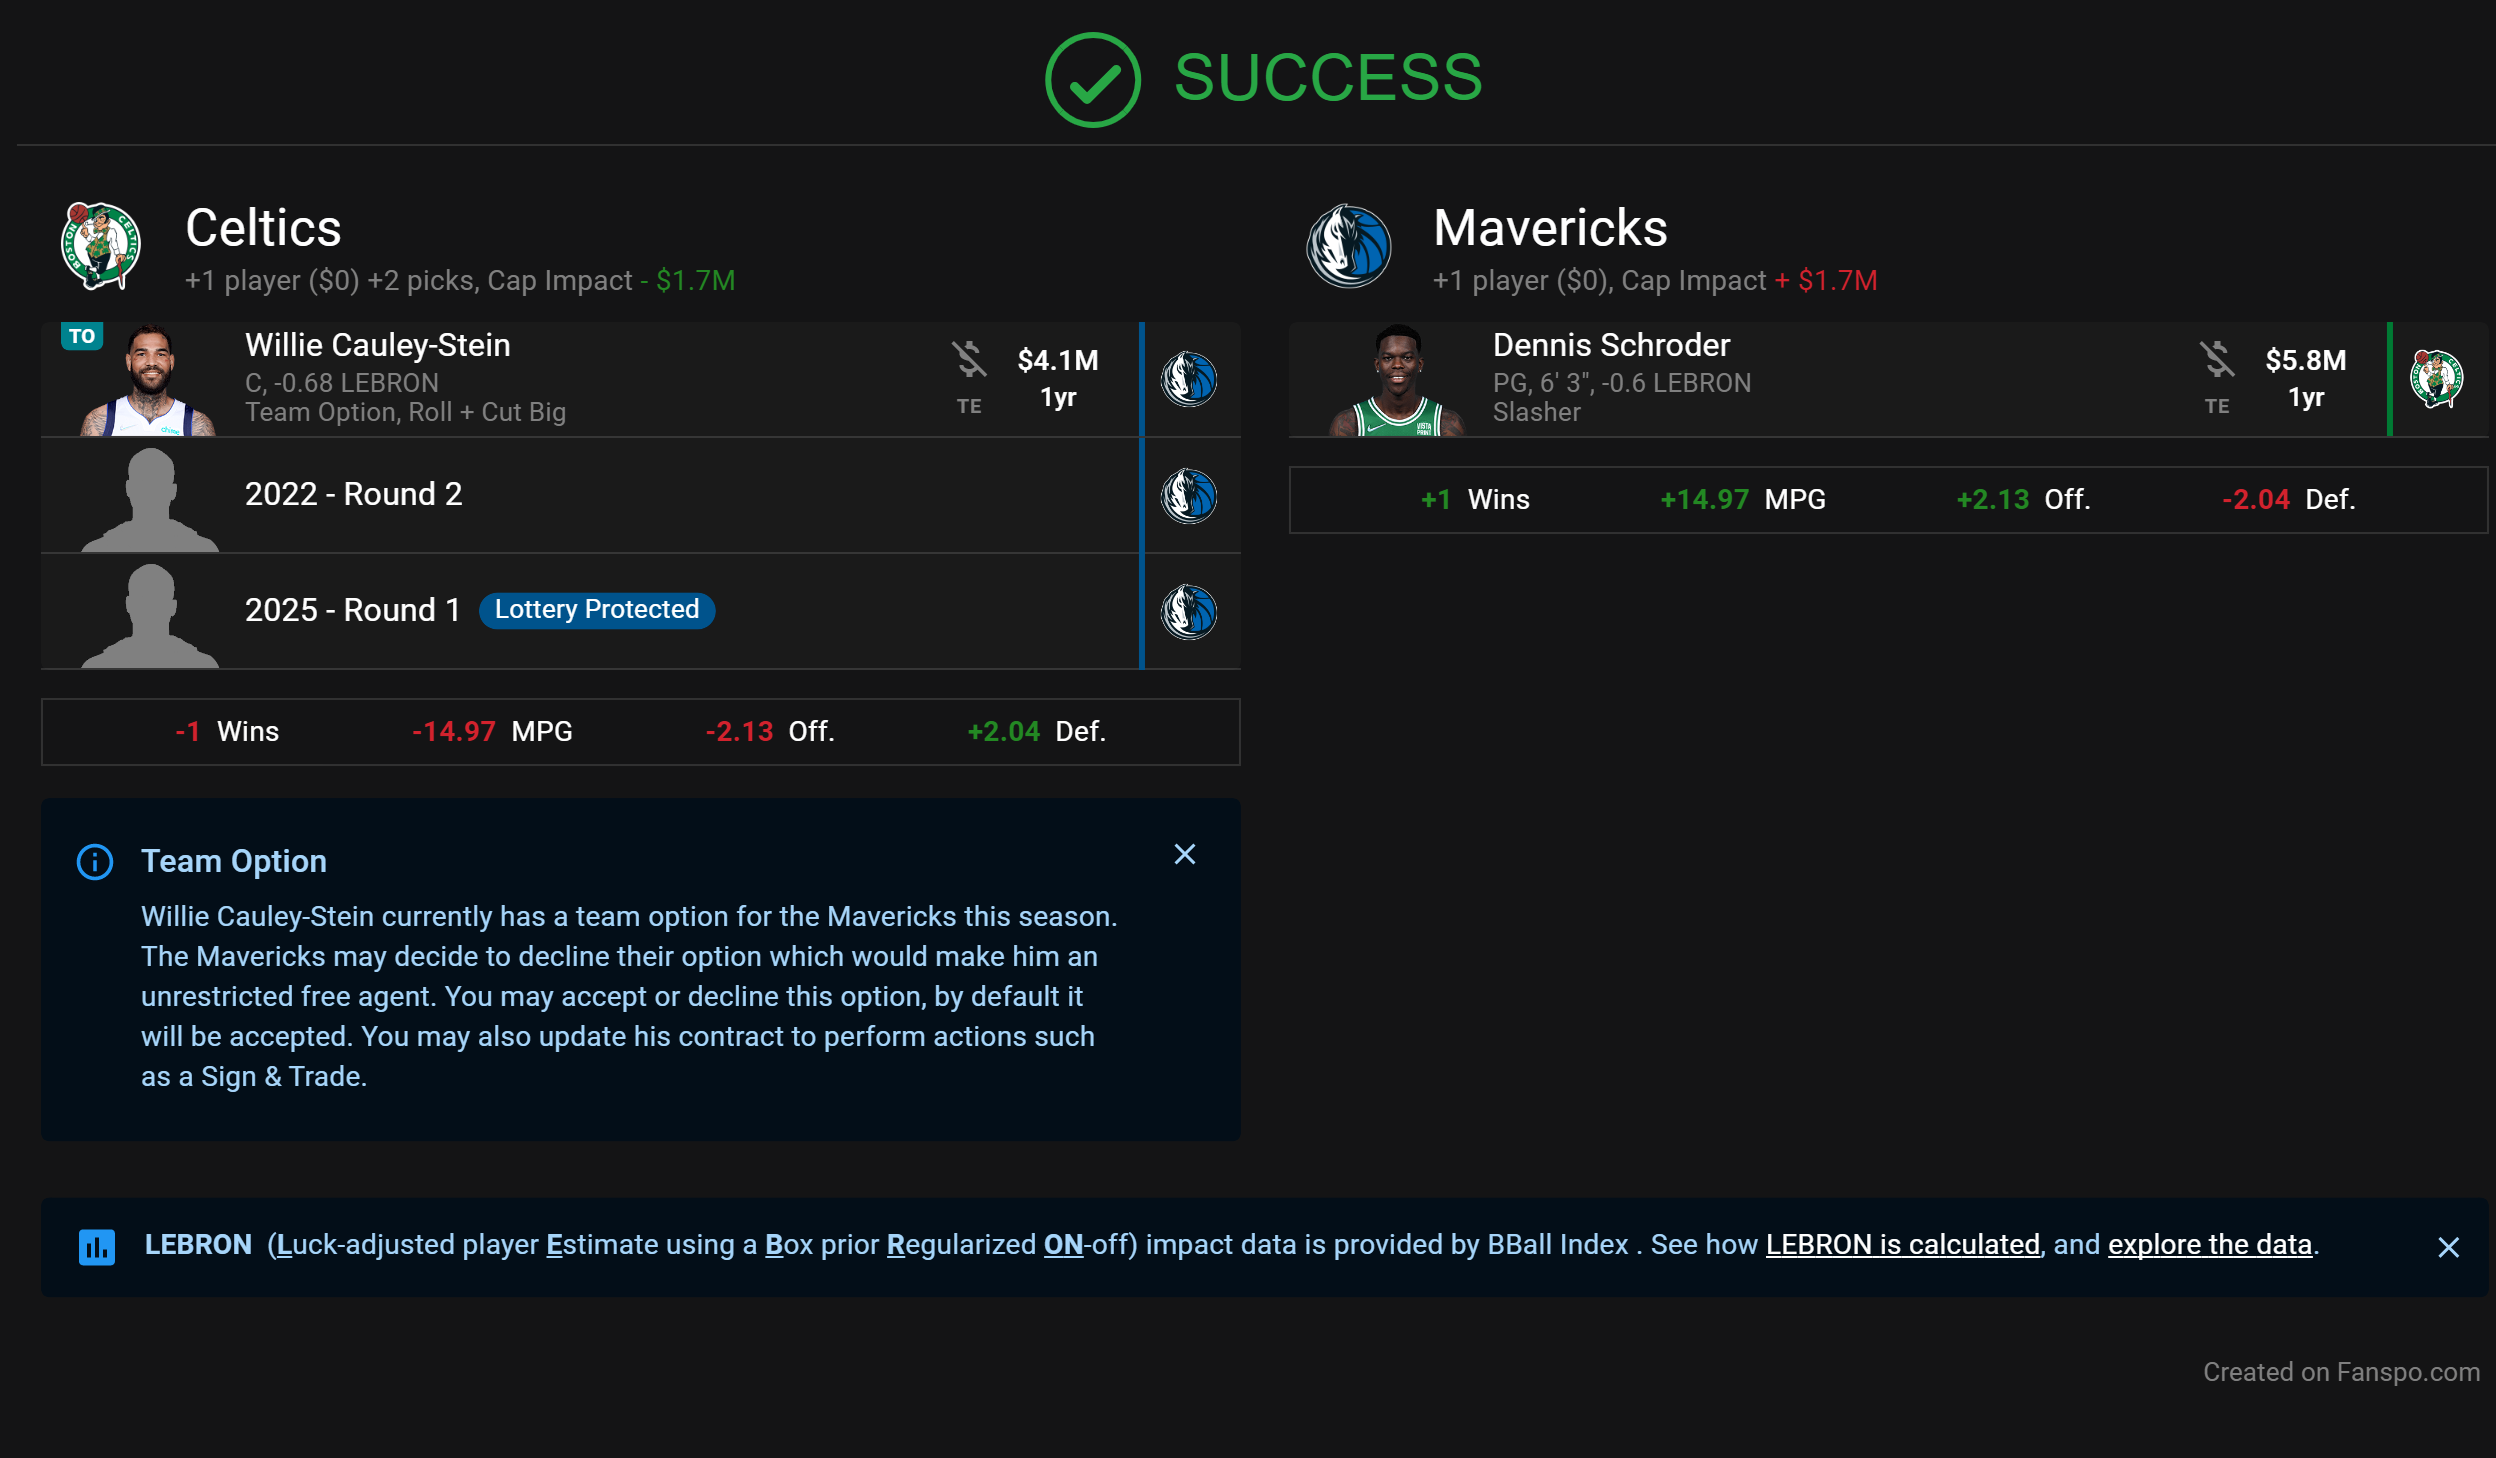The width and height of the screenshot is (2496, 1458).
Task: Click Mavericks logo in 2025 Round 1 row
Action: [1189, 611]
